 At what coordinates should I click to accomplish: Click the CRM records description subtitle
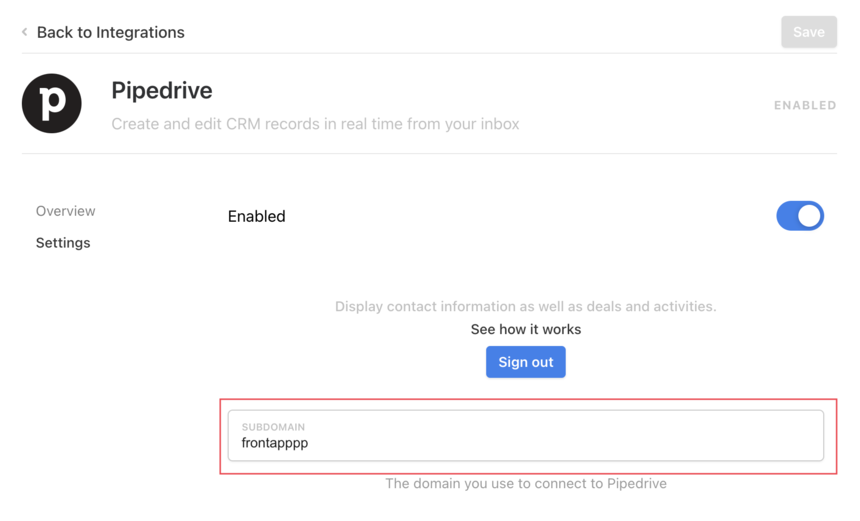[x=315, y=124]
